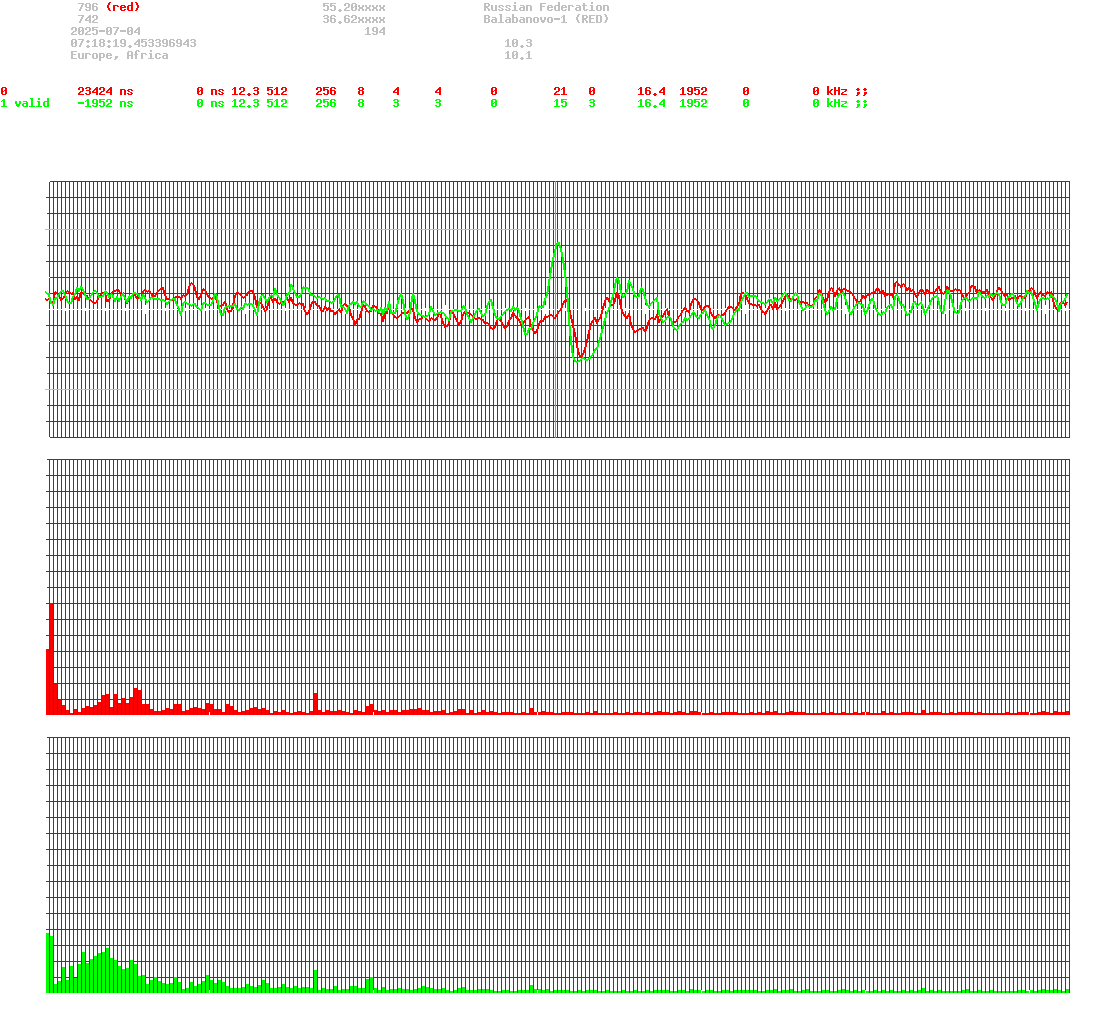Click the green "512" value
Screen dimensions: 1095x1015
click(277, 103)
